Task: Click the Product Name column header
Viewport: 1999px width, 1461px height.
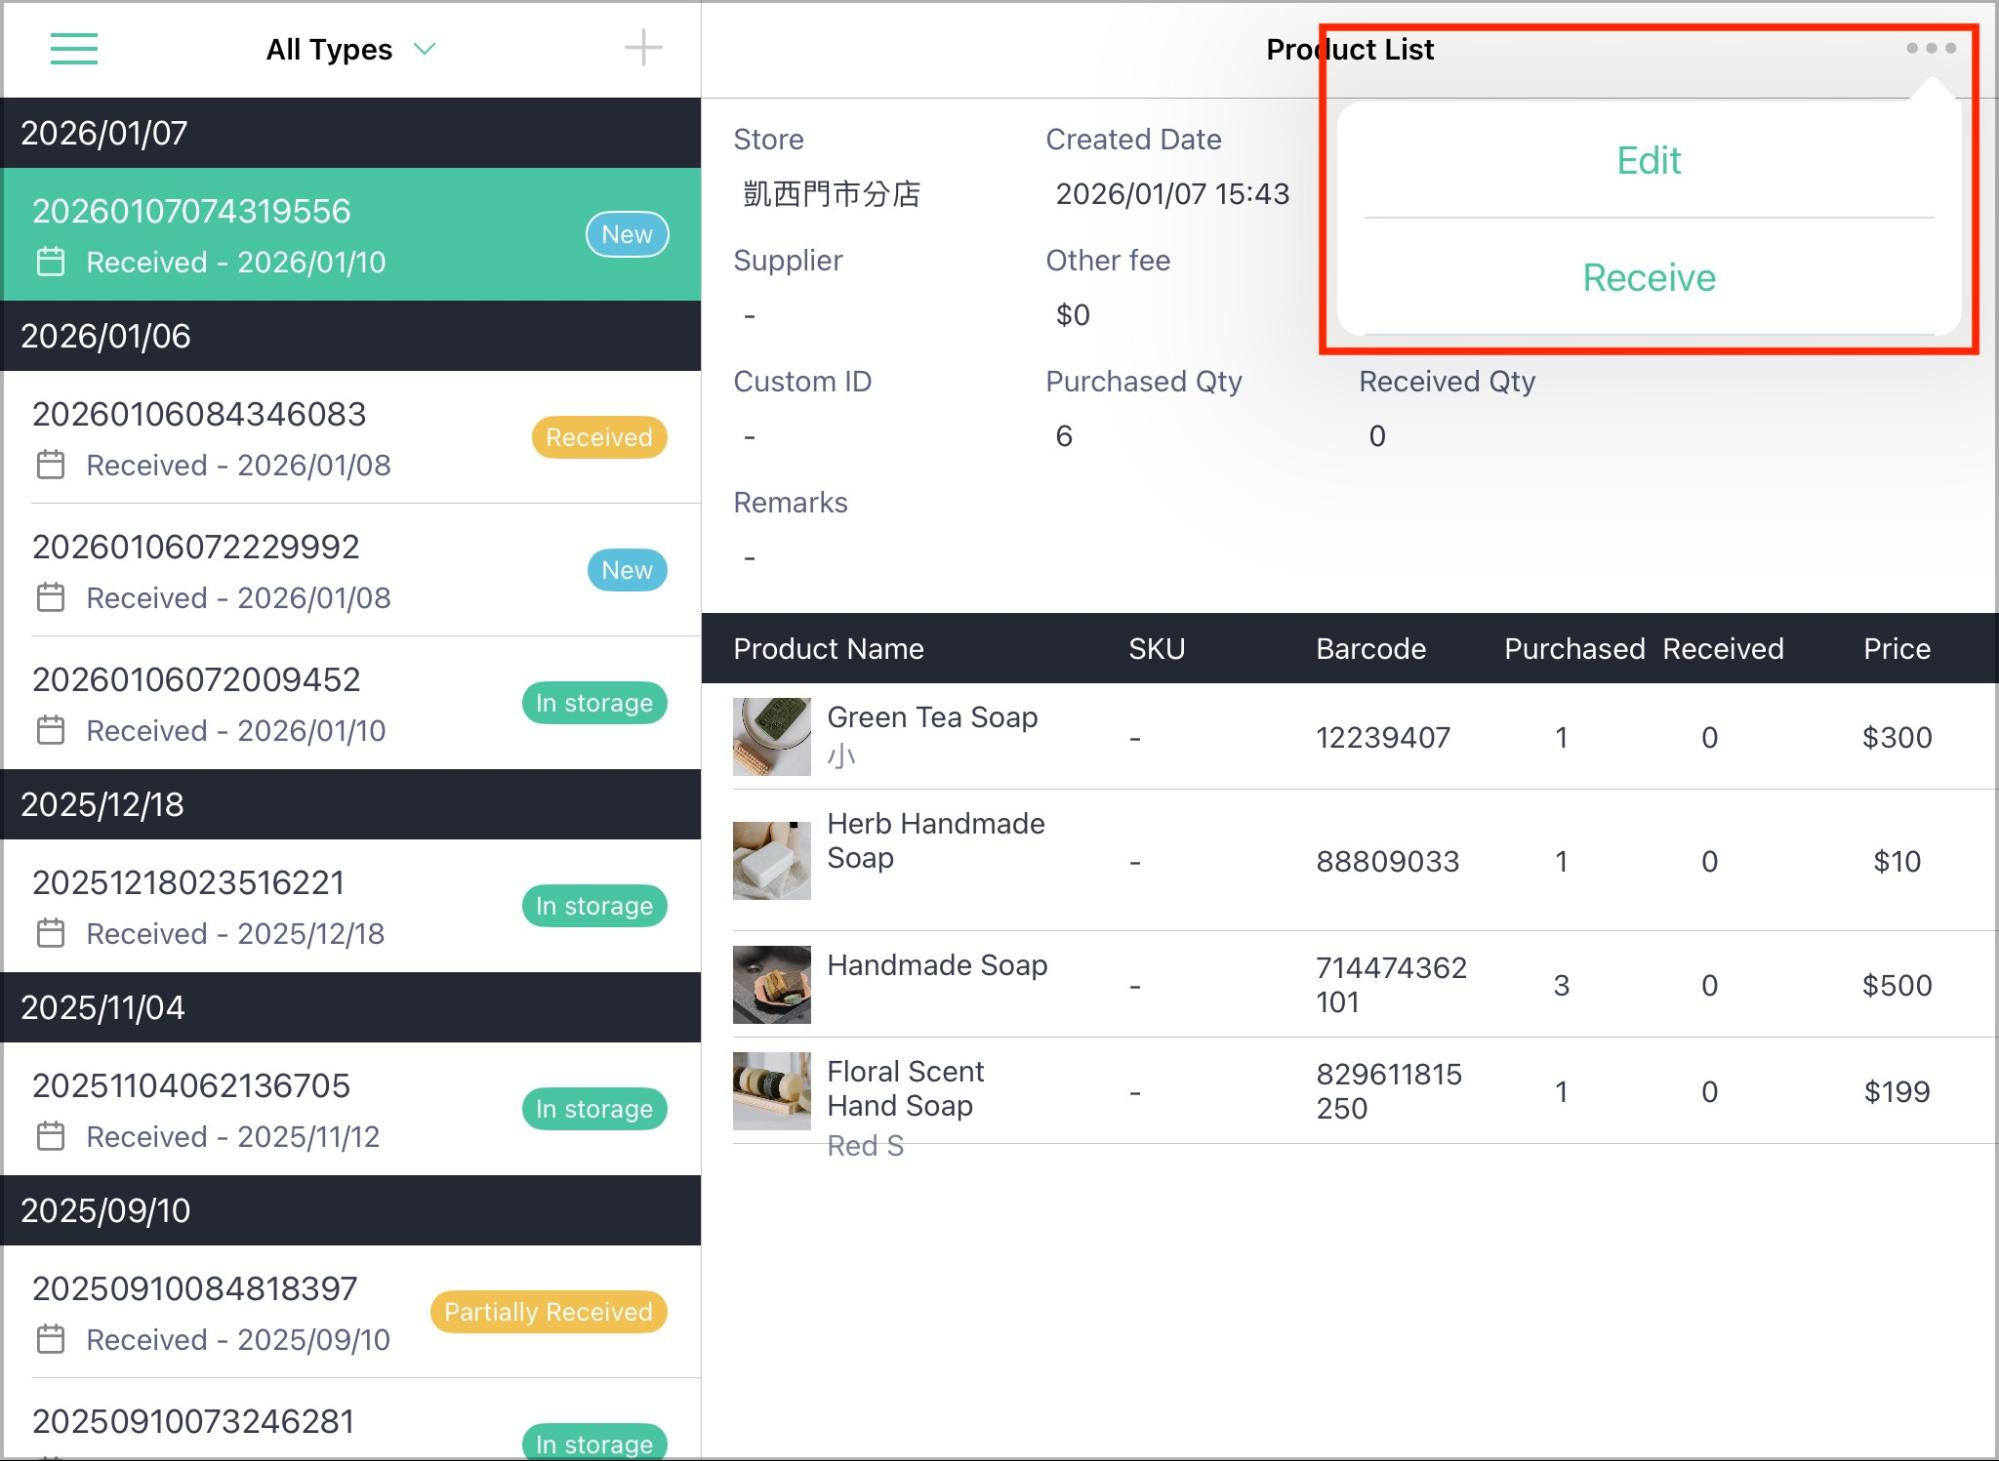Action: [x=829, y=649]
